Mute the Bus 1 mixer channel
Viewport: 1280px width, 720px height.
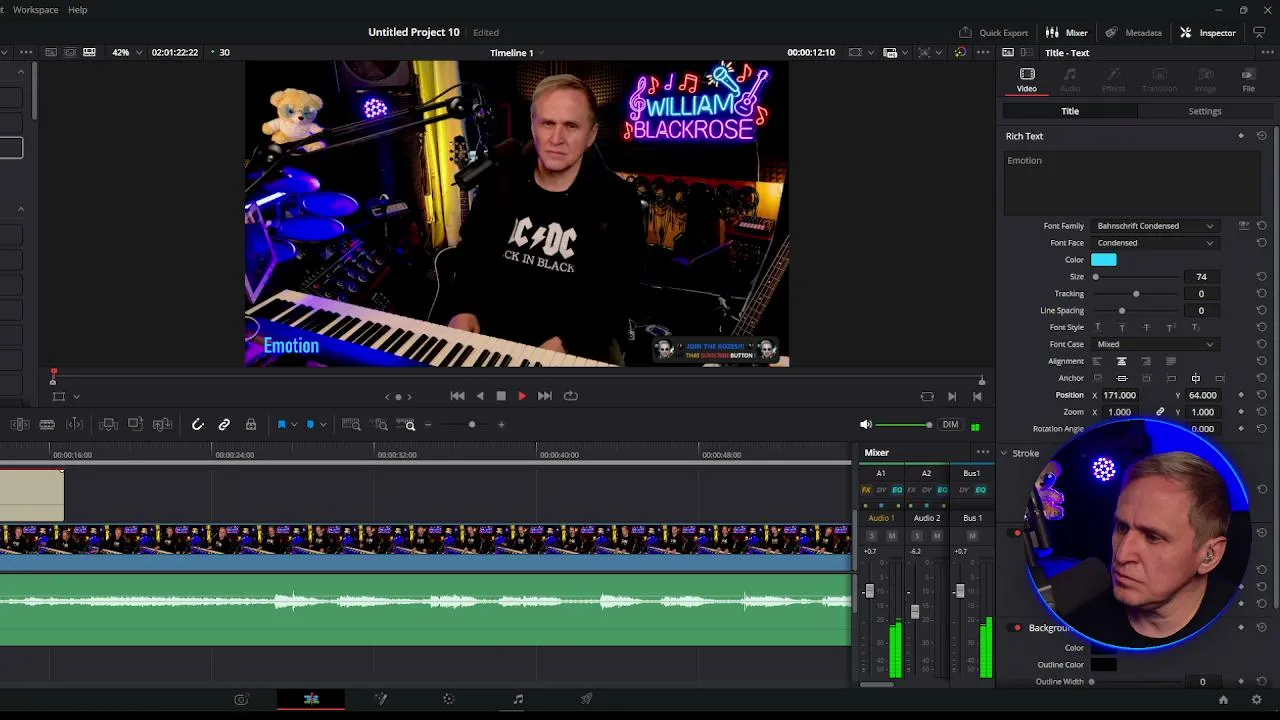pos(972,536)
